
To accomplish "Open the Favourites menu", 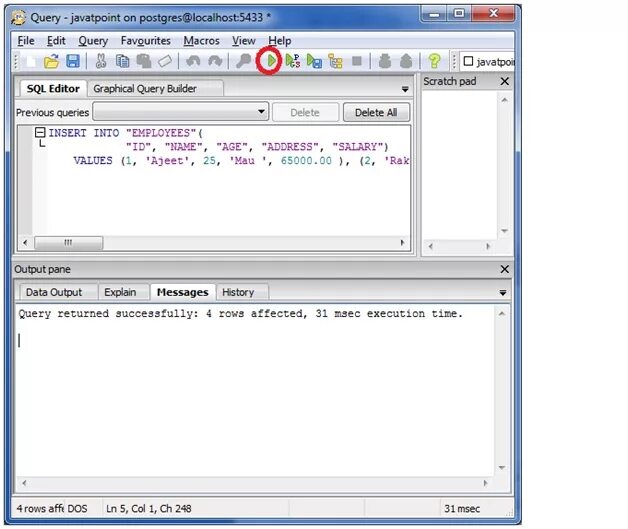I will (146, 41).
